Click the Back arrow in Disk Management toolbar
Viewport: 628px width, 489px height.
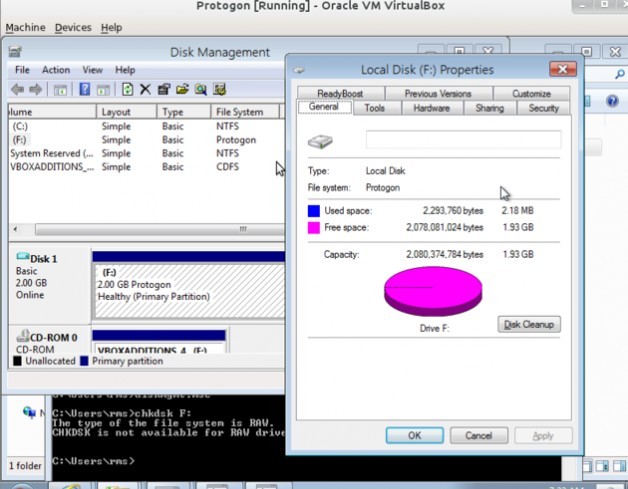coord(17,89)
